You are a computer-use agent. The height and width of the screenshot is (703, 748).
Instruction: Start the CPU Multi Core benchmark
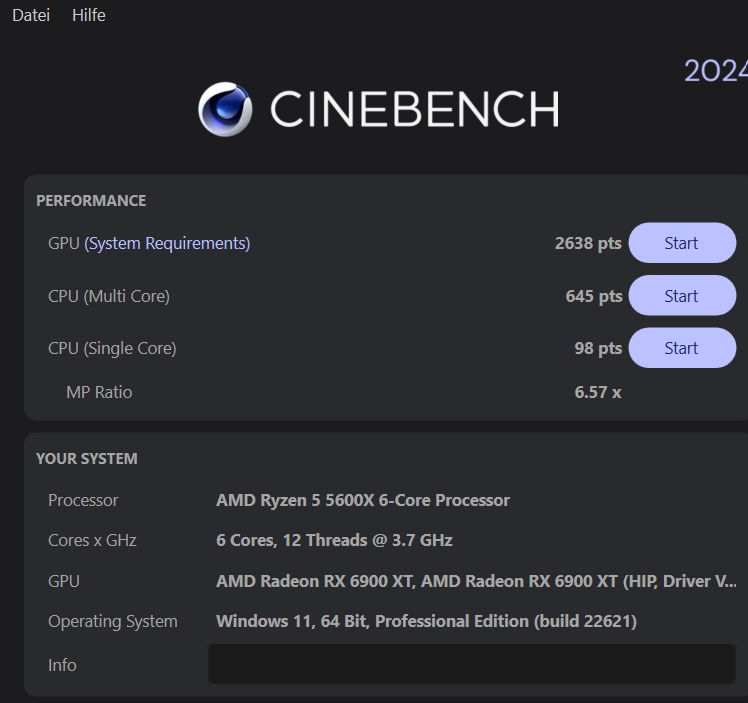point(682,295)
